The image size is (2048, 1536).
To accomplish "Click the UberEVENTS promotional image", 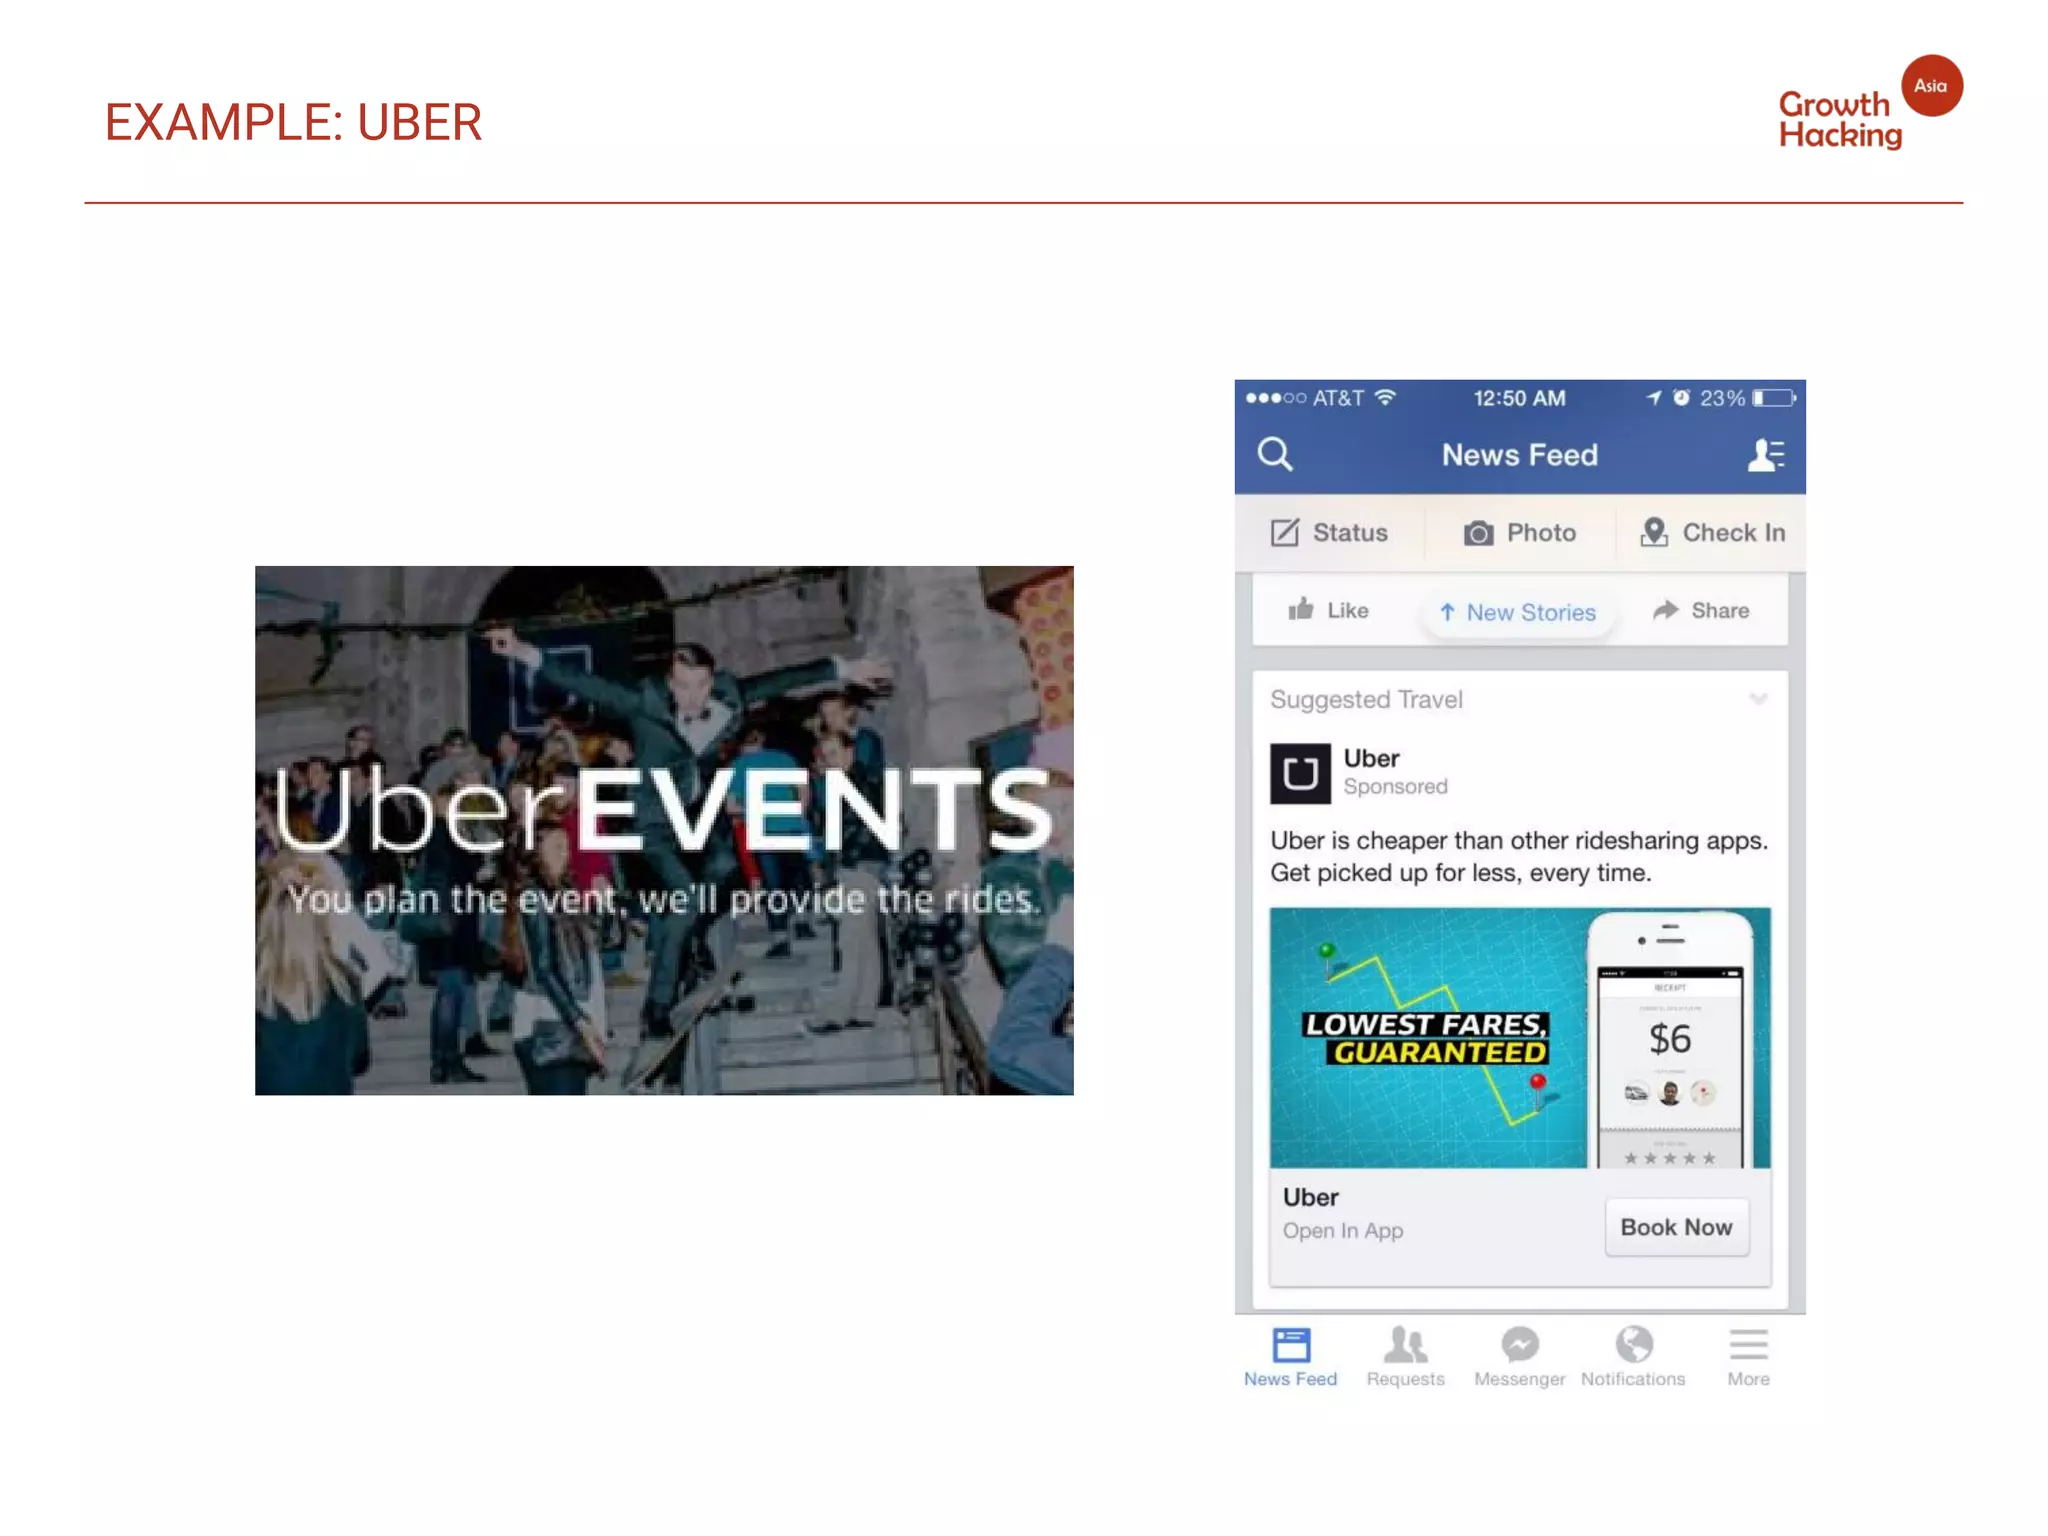I will click(x=664, y=830).
